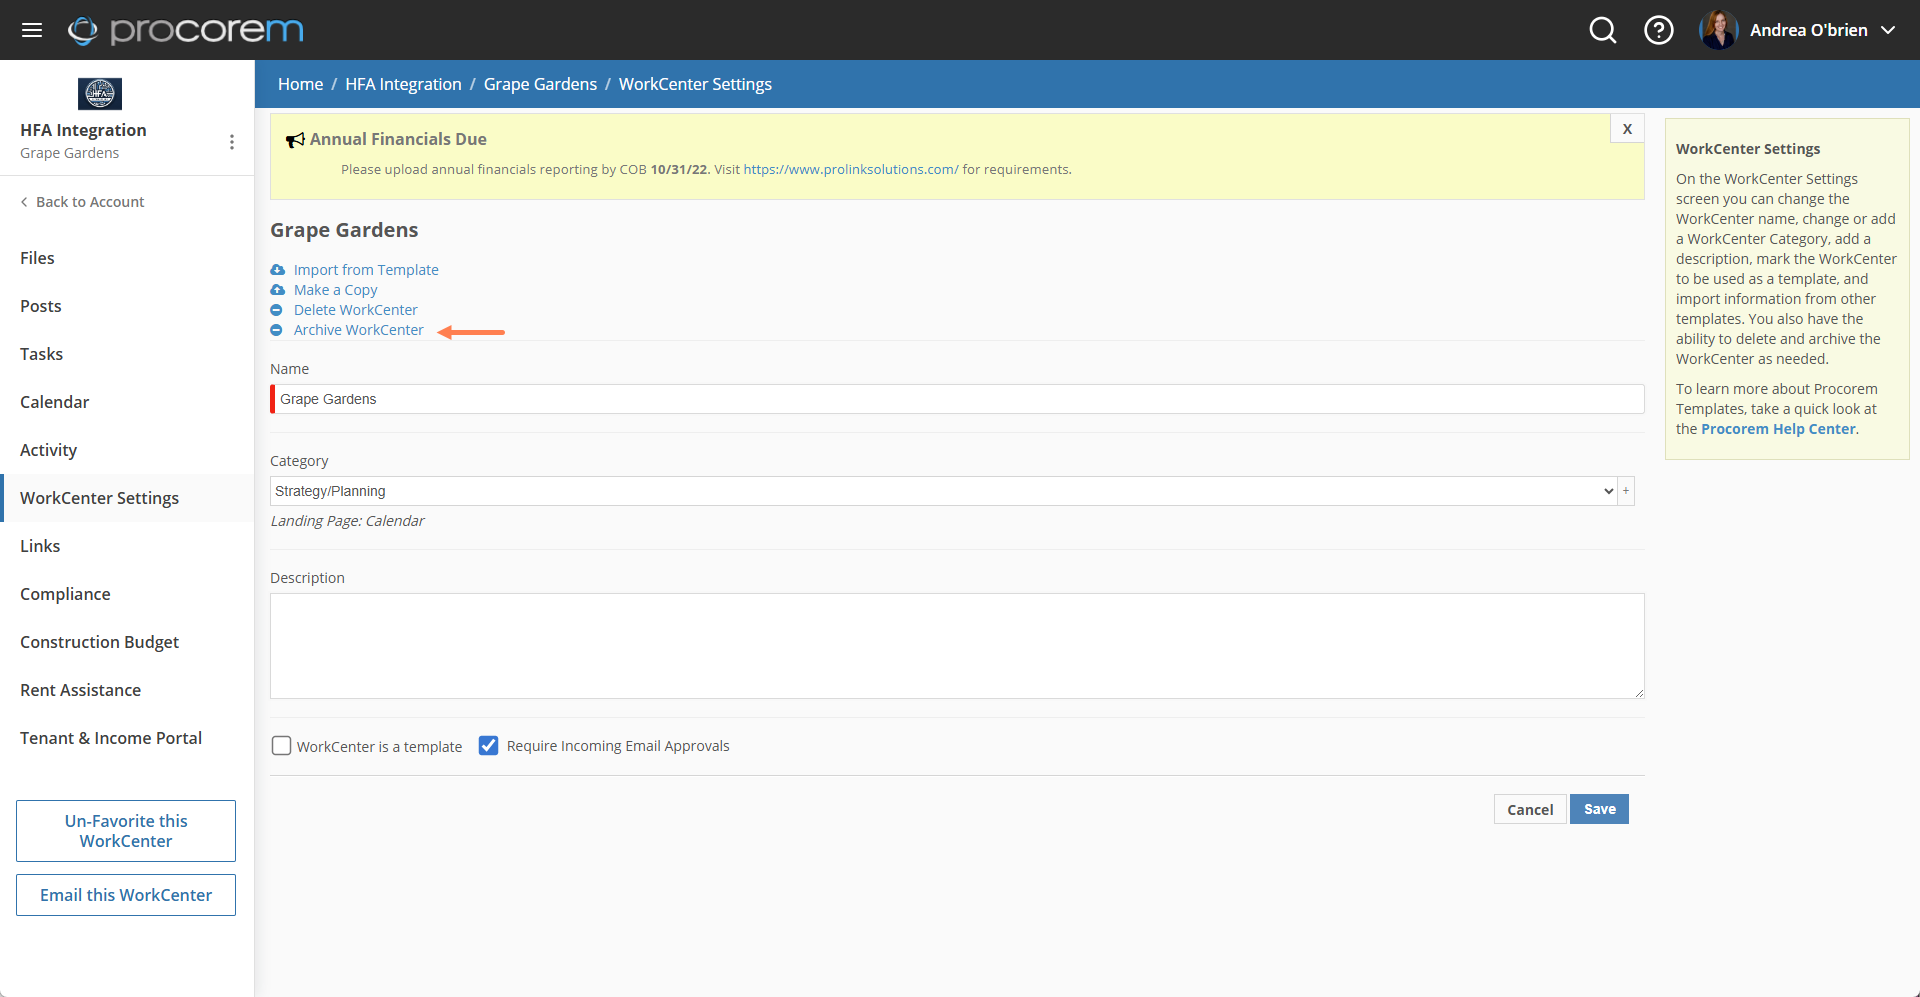Open Links in the sidebar

click(127, 546)
